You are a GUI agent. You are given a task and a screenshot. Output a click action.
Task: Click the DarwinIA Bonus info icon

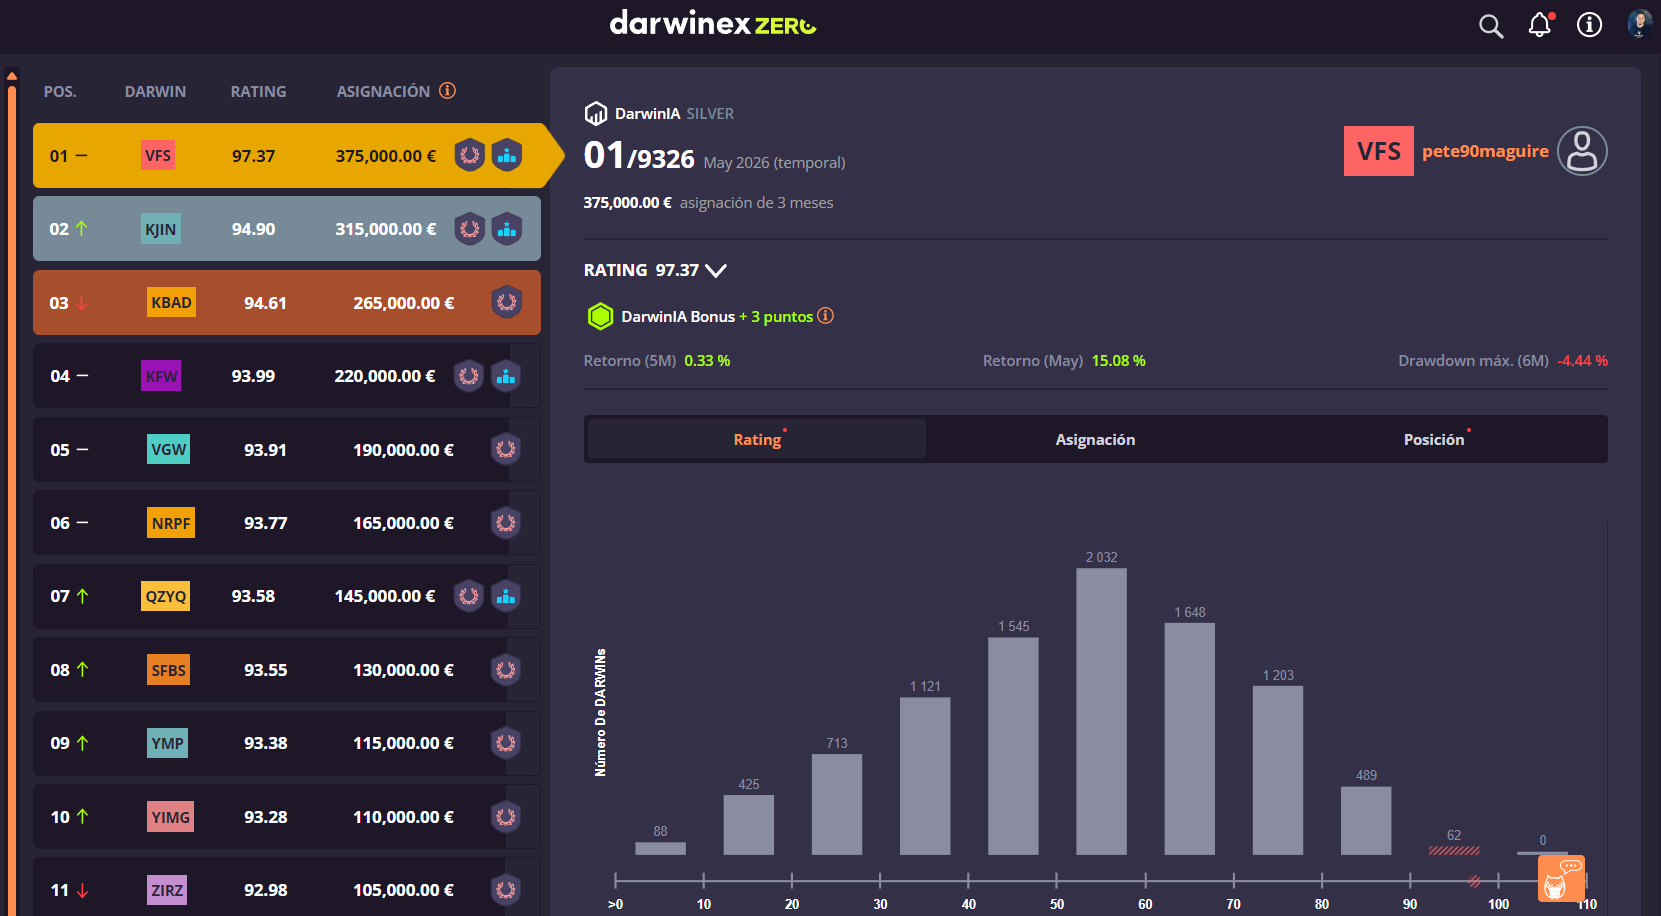(x=826, y=316)
